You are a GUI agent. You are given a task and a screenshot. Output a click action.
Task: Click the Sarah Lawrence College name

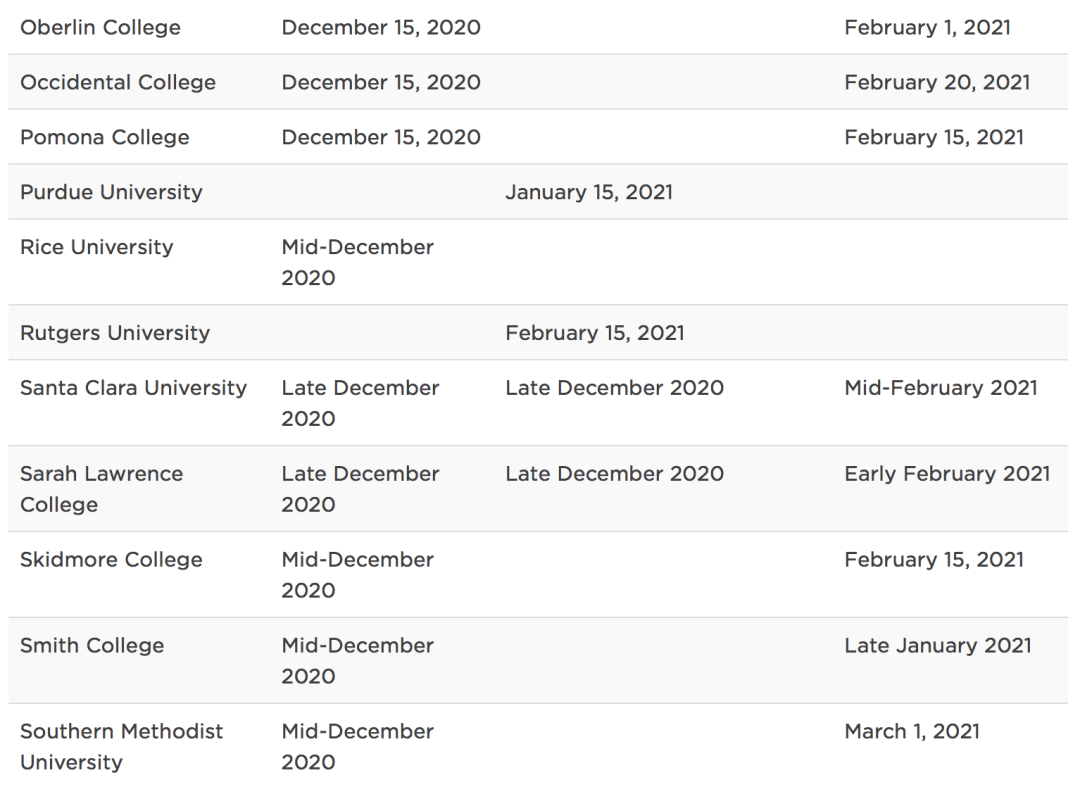pyautogui.click(x=101, y=489)
